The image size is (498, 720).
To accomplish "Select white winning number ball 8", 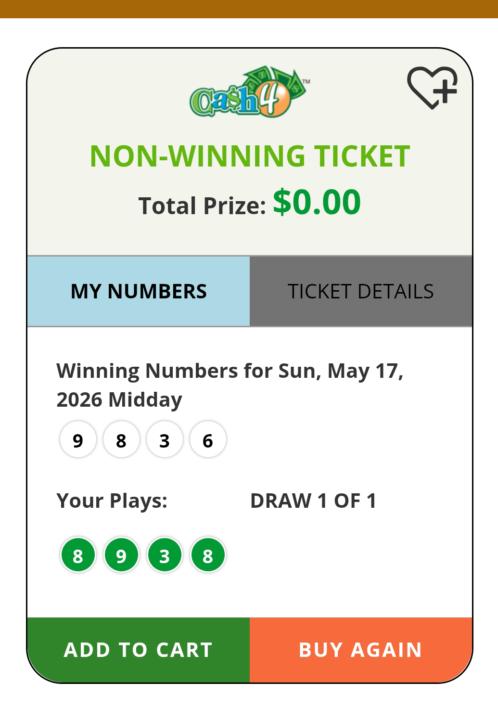I will [x=121, y=440].
